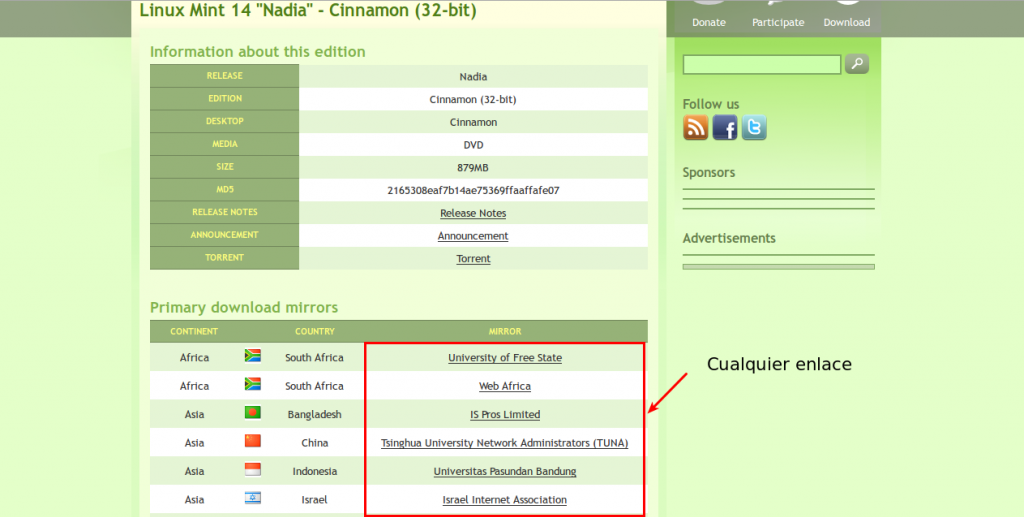
Task: Click the COUNTRY column header
Action: point(315,332)
